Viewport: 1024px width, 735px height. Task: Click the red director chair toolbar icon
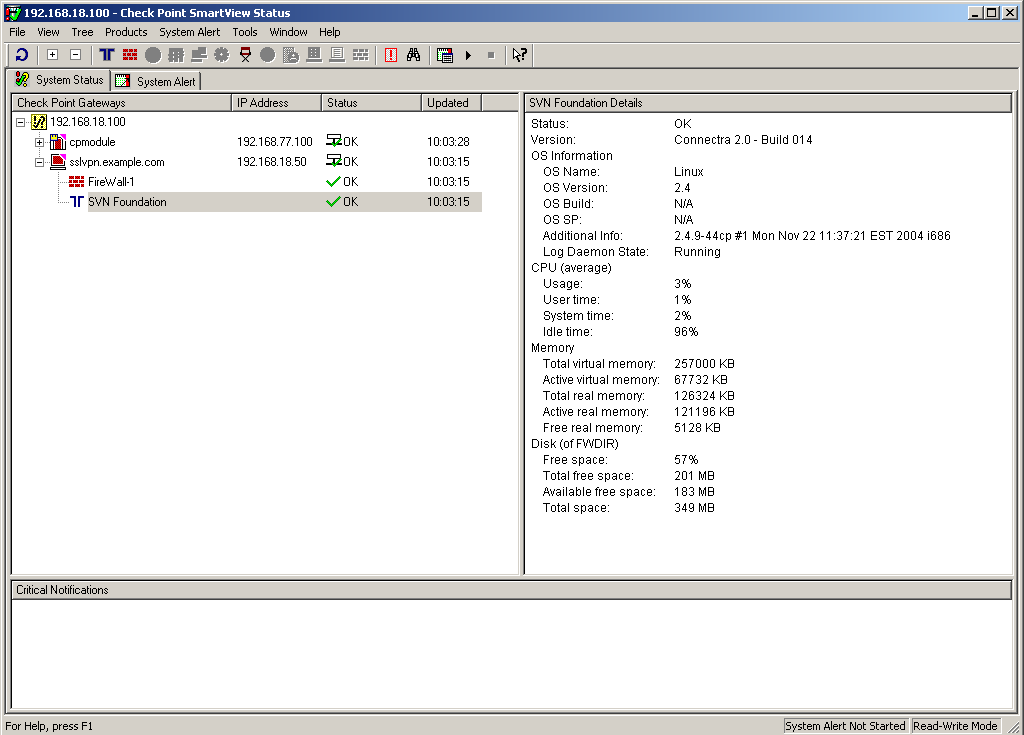pos(245,55)
